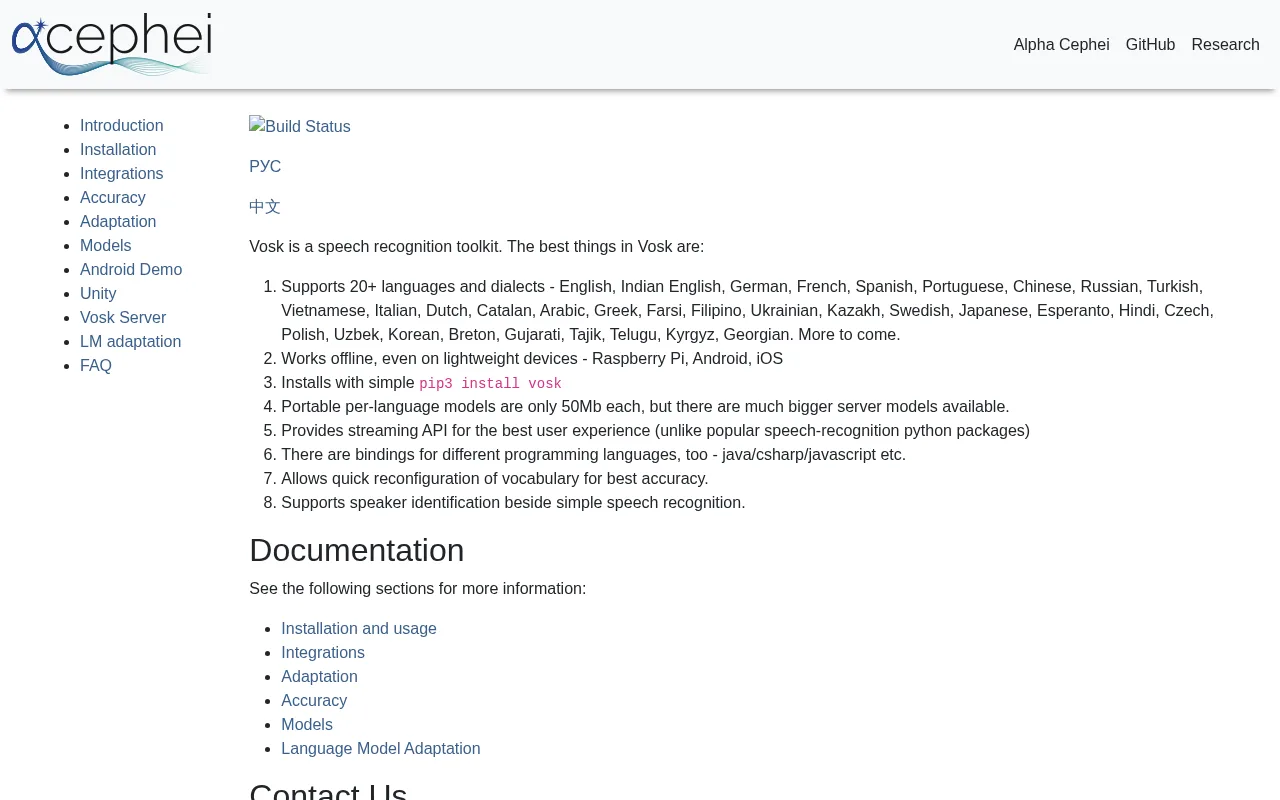Click 'Works offline, even on lightweight devices' item
The image size is (1280, 800).
point(532,359)
